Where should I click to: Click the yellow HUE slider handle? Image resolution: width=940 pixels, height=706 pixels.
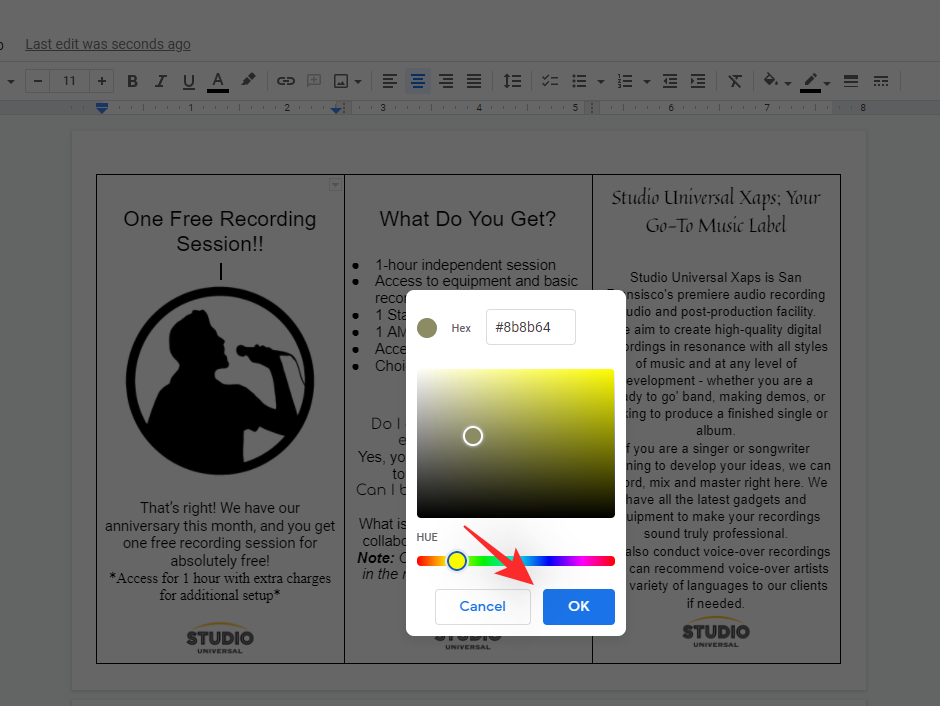pos(456,561)
